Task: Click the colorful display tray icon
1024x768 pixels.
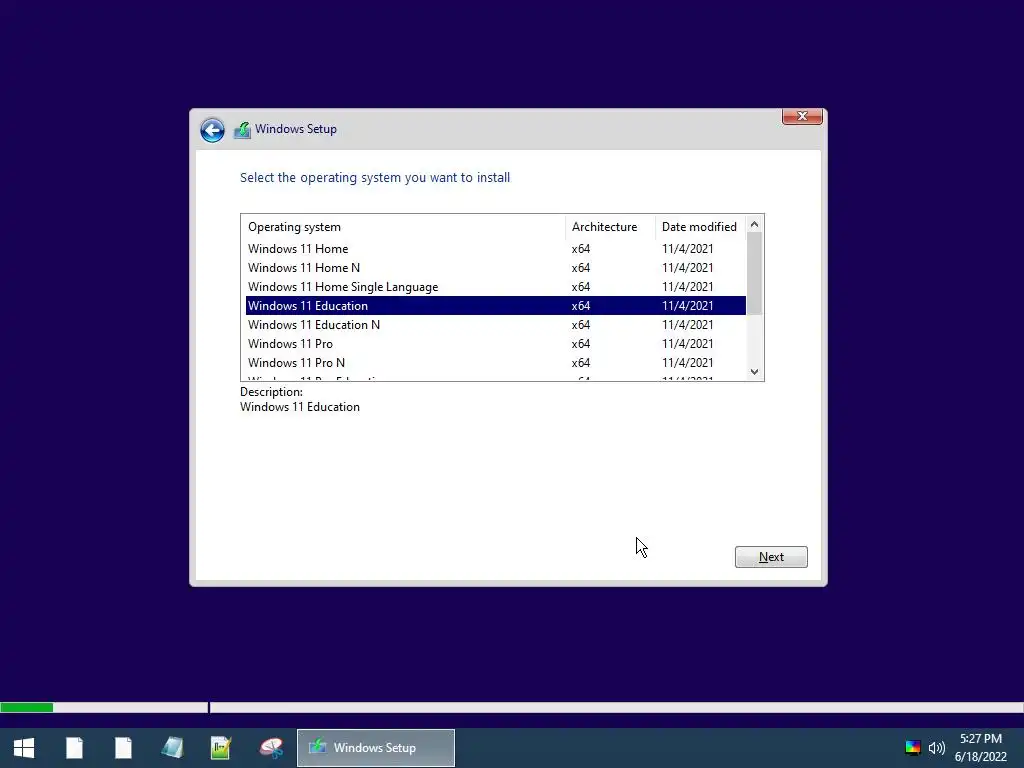Action: click(x=913, y=748)
